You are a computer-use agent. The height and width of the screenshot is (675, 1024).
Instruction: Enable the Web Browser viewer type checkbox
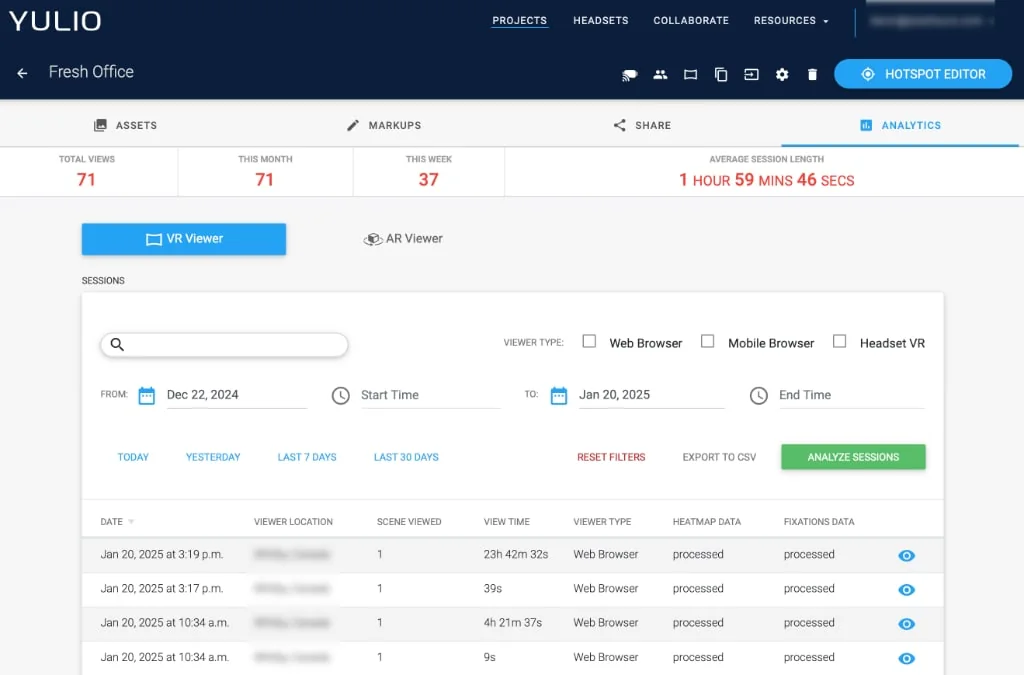click(589, 341)
